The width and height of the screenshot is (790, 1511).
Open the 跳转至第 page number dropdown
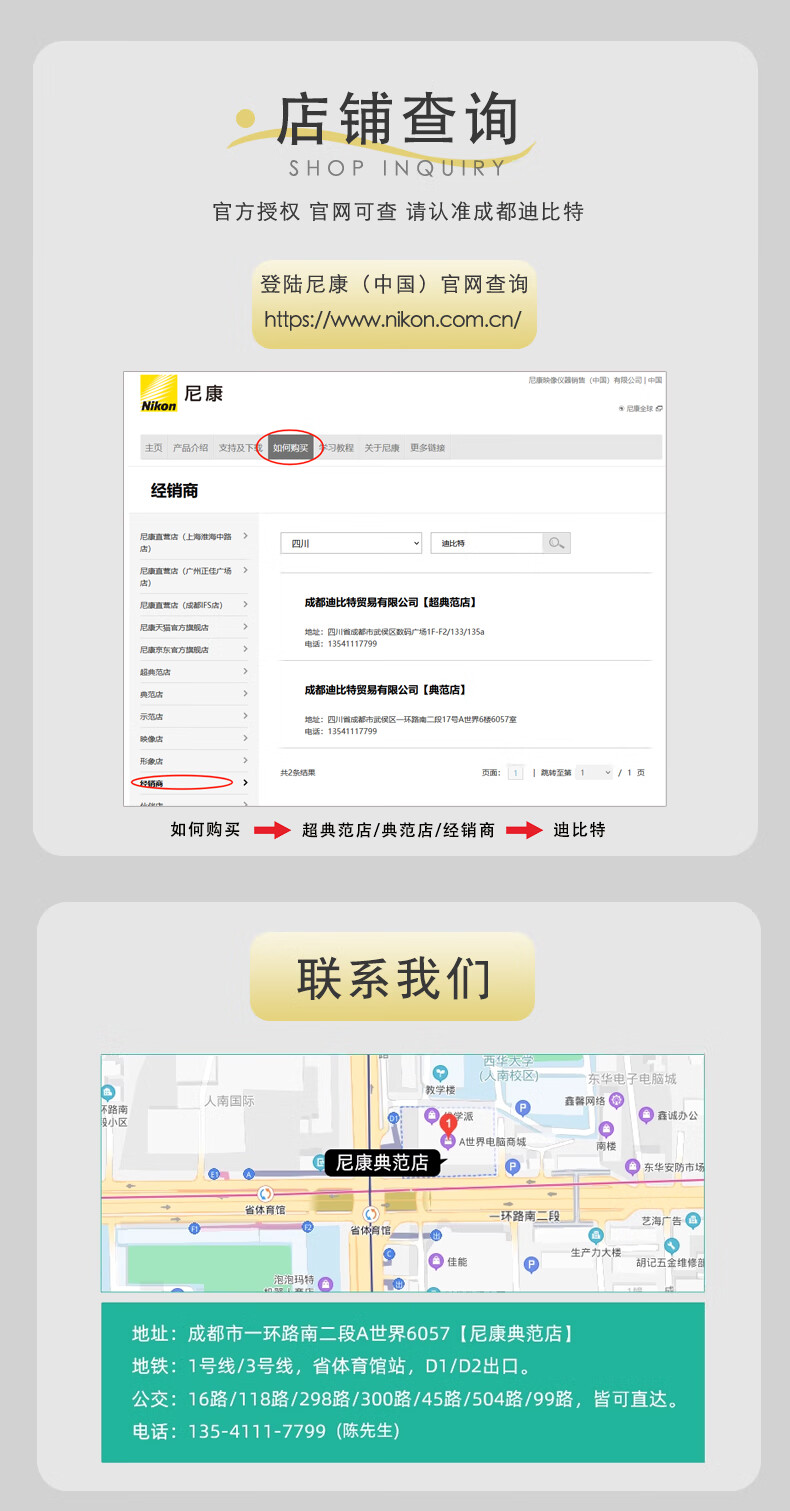click(x=593, y=772)
